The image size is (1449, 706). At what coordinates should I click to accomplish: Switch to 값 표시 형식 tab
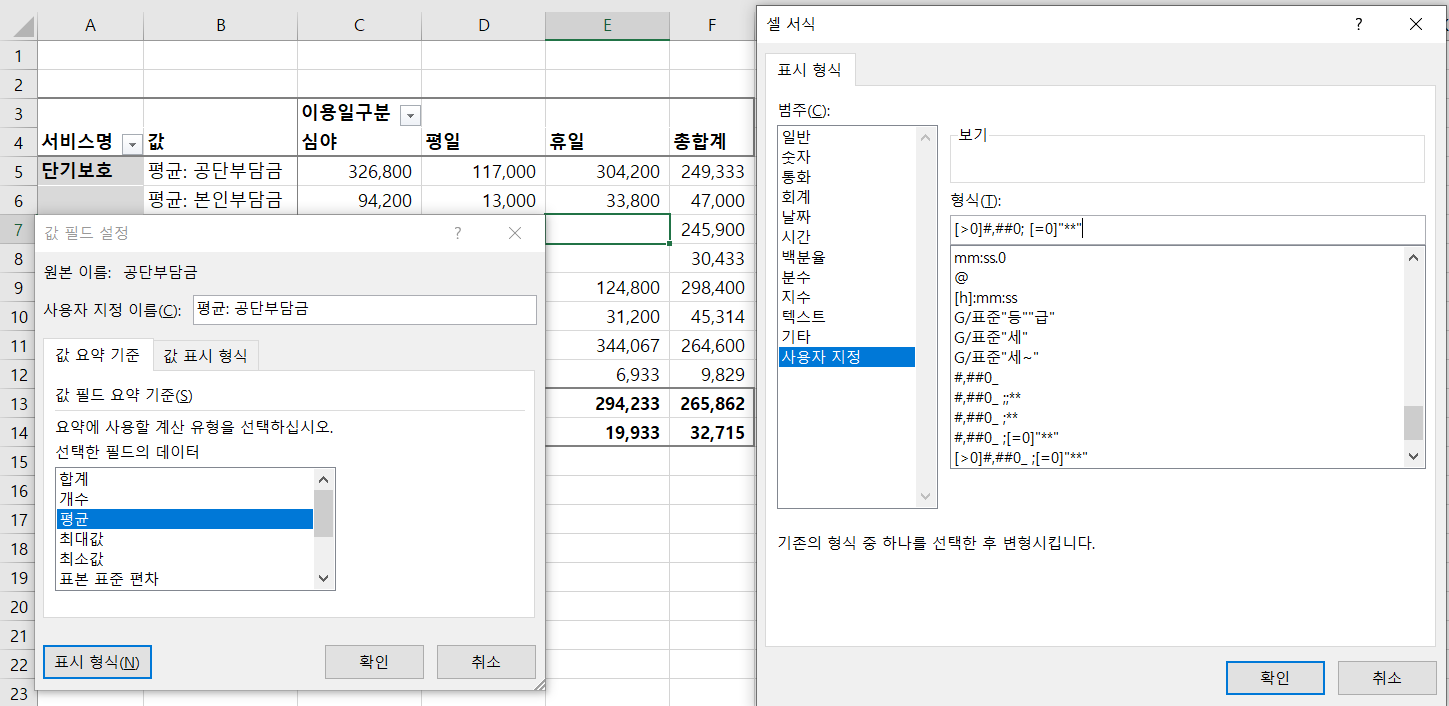[206, 355]
